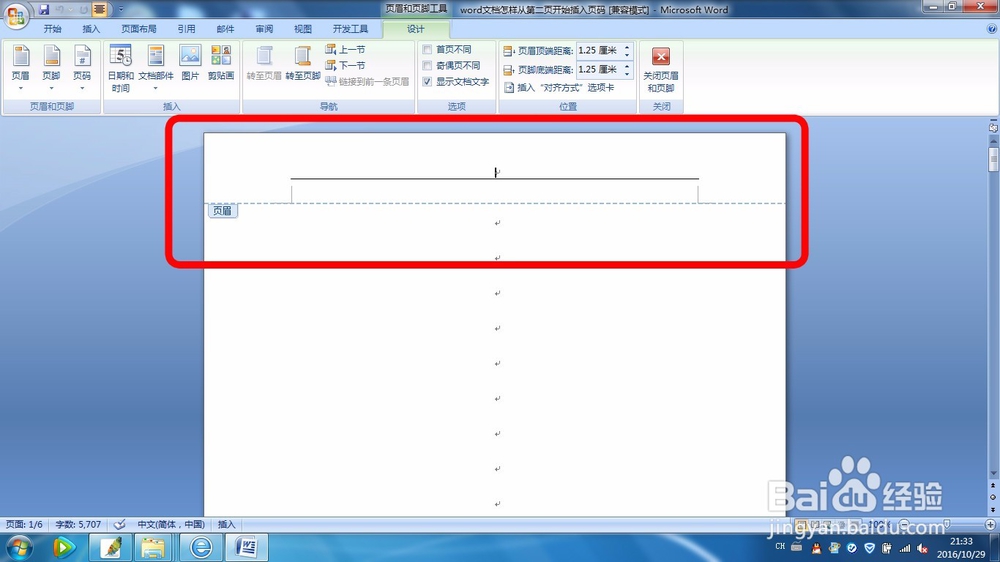Click the vertical scrollbar thumb
1000x562 pixels.
coord(993,159)
